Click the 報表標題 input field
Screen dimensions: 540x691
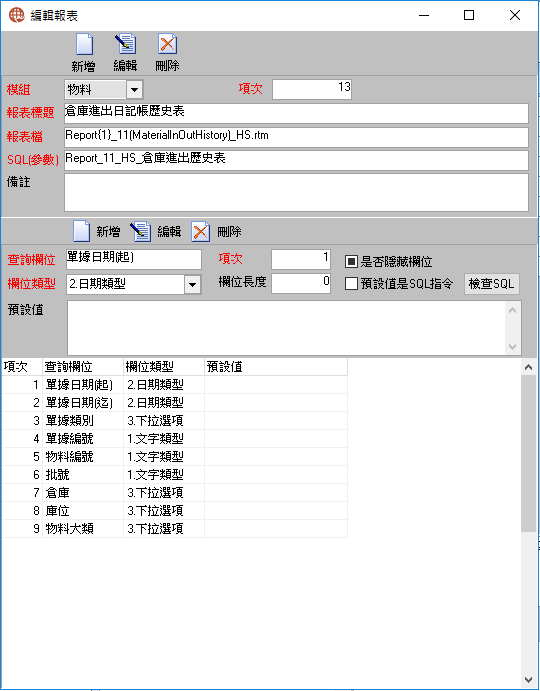pos(296,113)
